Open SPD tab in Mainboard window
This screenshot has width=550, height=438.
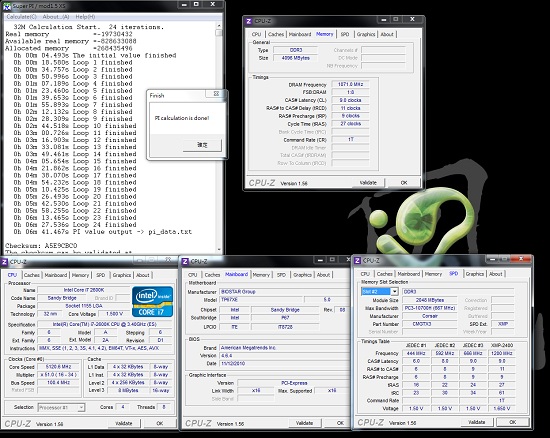point(281,275)
